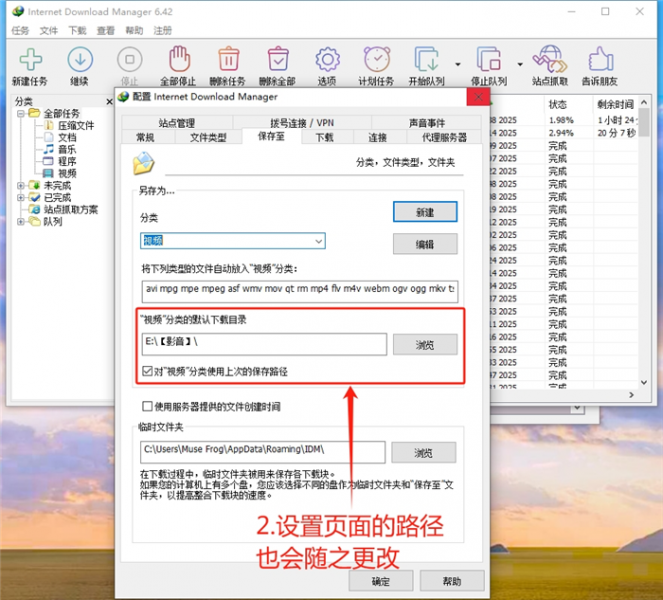Click the 删除任务 trash icon
This screenshot has height=600, width=663.
pos(228,59)
